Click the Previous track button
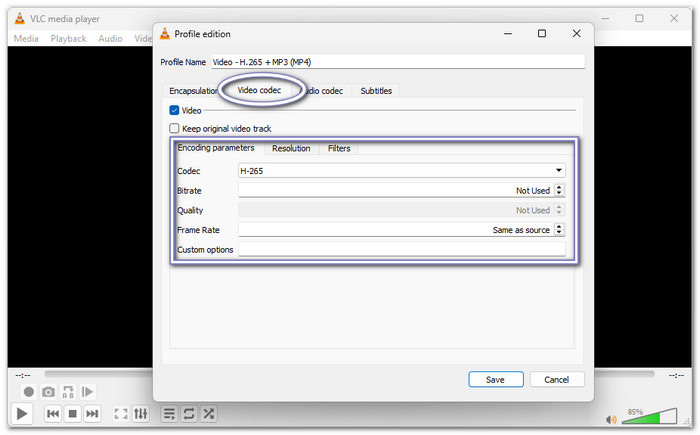700x435 pixels. click(53, 414)
